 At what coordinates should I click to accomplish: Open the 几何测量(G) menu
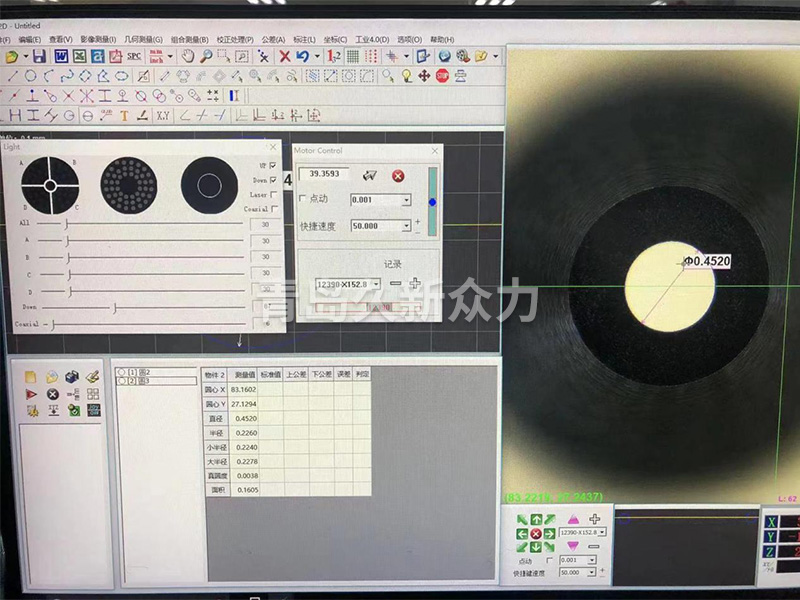pyautogui.click(x=143, y=39)
